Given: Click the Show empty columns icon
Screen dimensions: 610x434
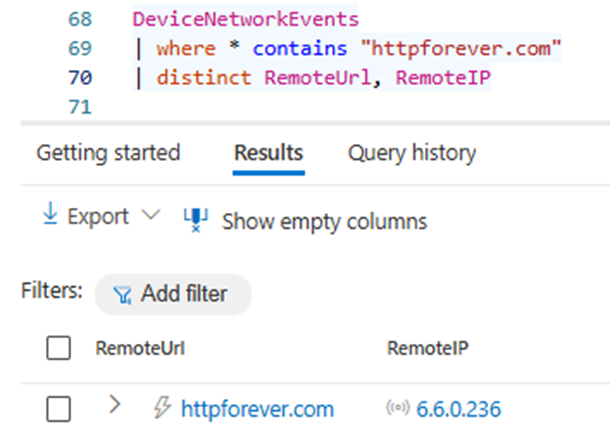Looking at the screenshot, I should (195, 220).
